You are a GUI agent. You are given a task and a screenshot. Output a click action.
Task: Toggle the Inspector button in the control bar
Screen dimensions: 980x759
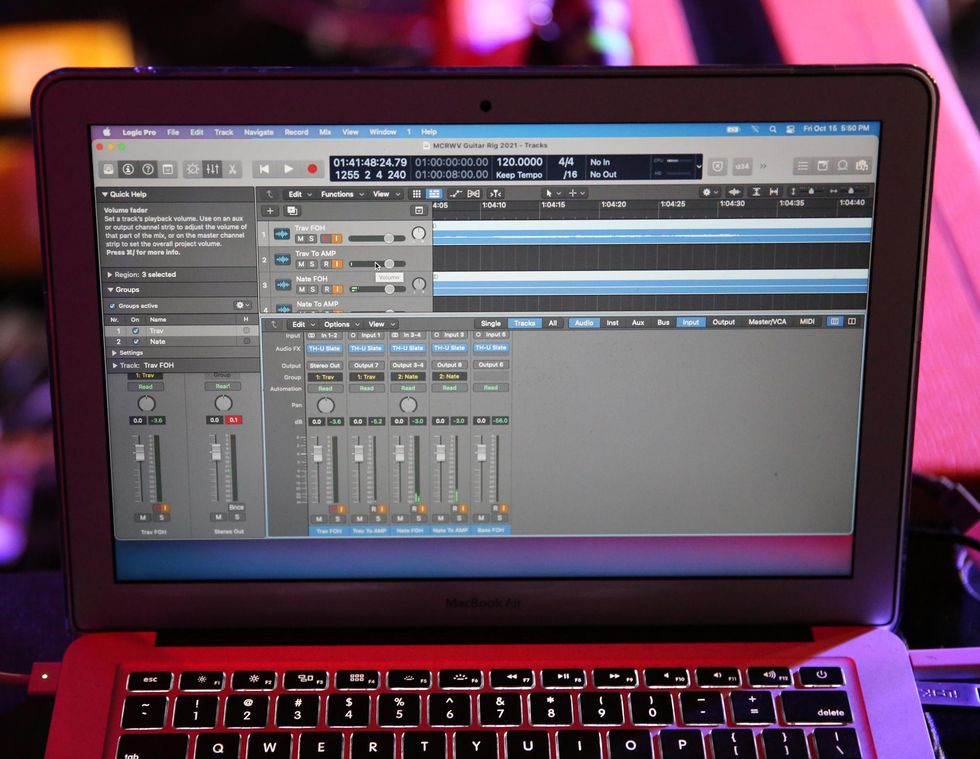click(128, 169)
